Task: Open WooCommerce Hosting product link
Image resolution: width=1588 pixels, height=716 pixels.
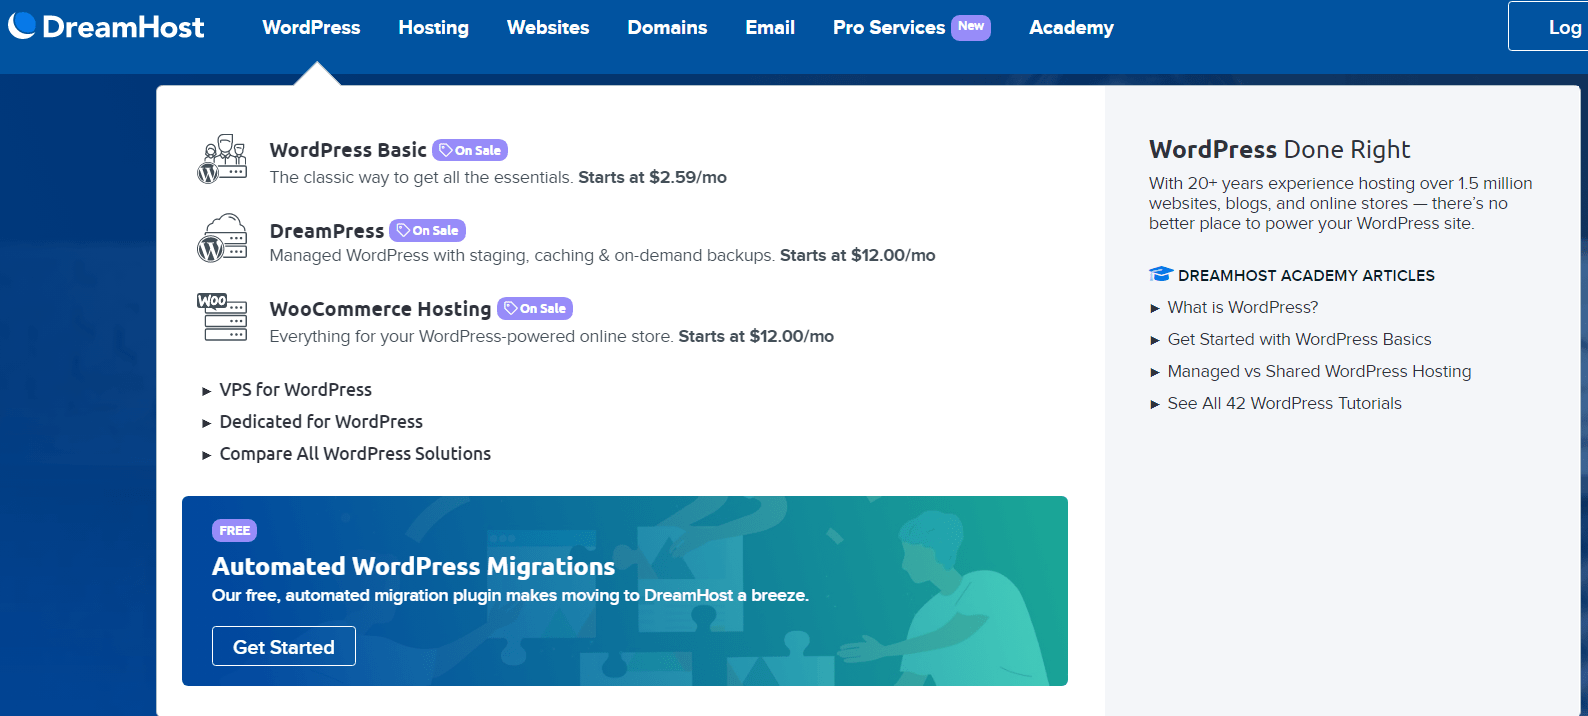Action: (380, 309)
